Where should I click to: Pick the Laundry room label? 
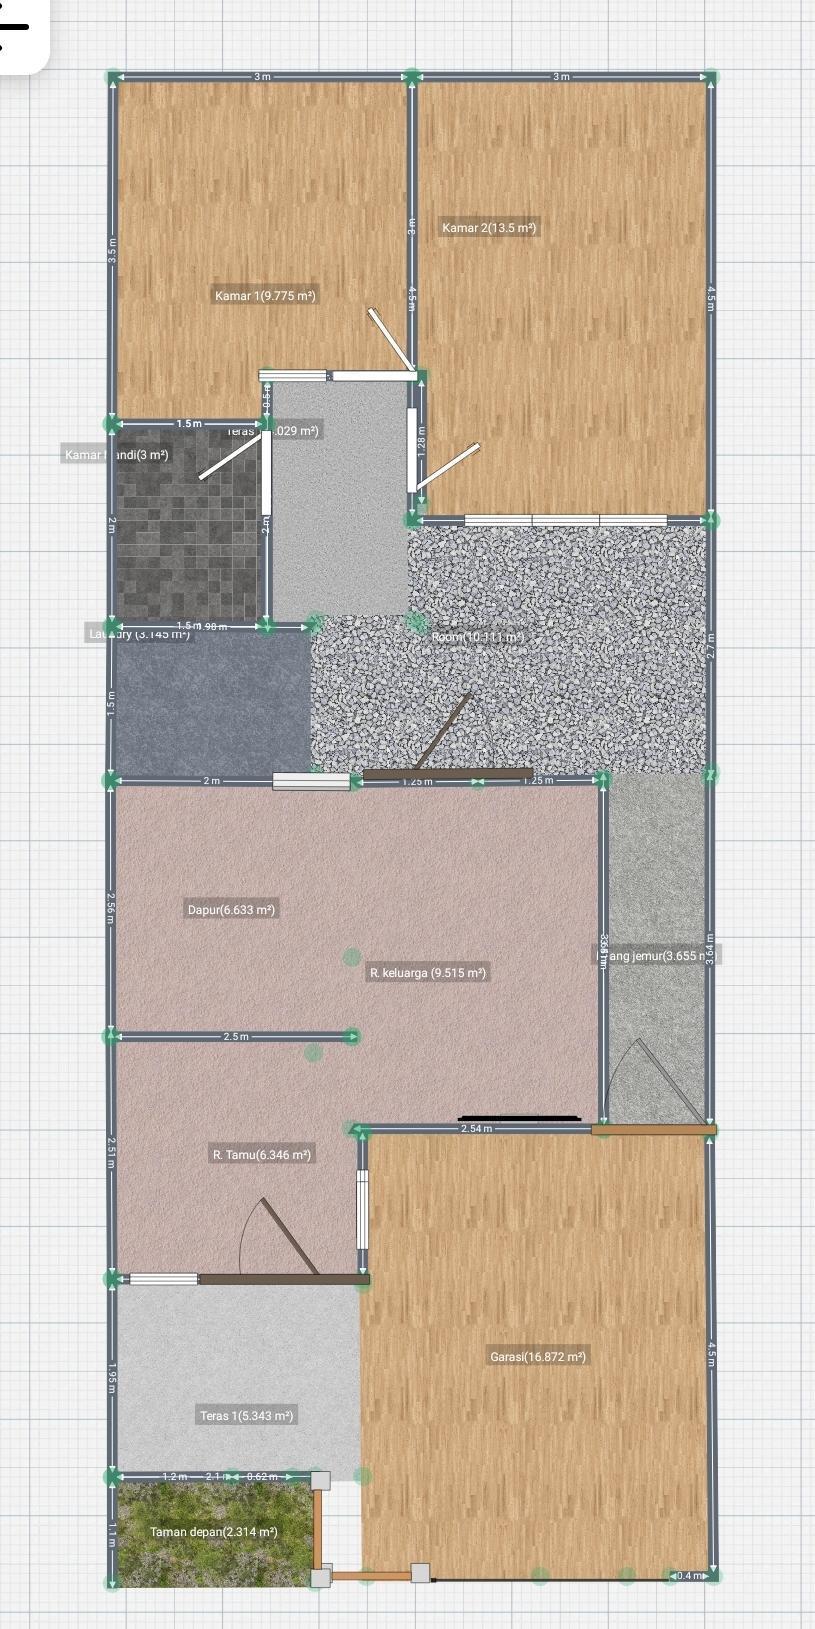(139, 634)
